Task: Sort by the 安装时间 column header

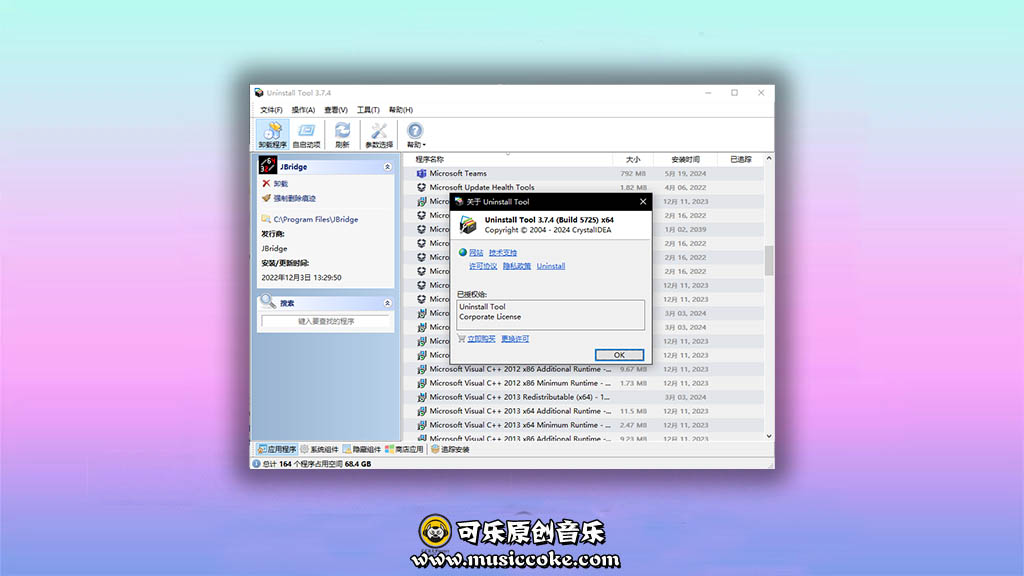Action: point(685,159)
